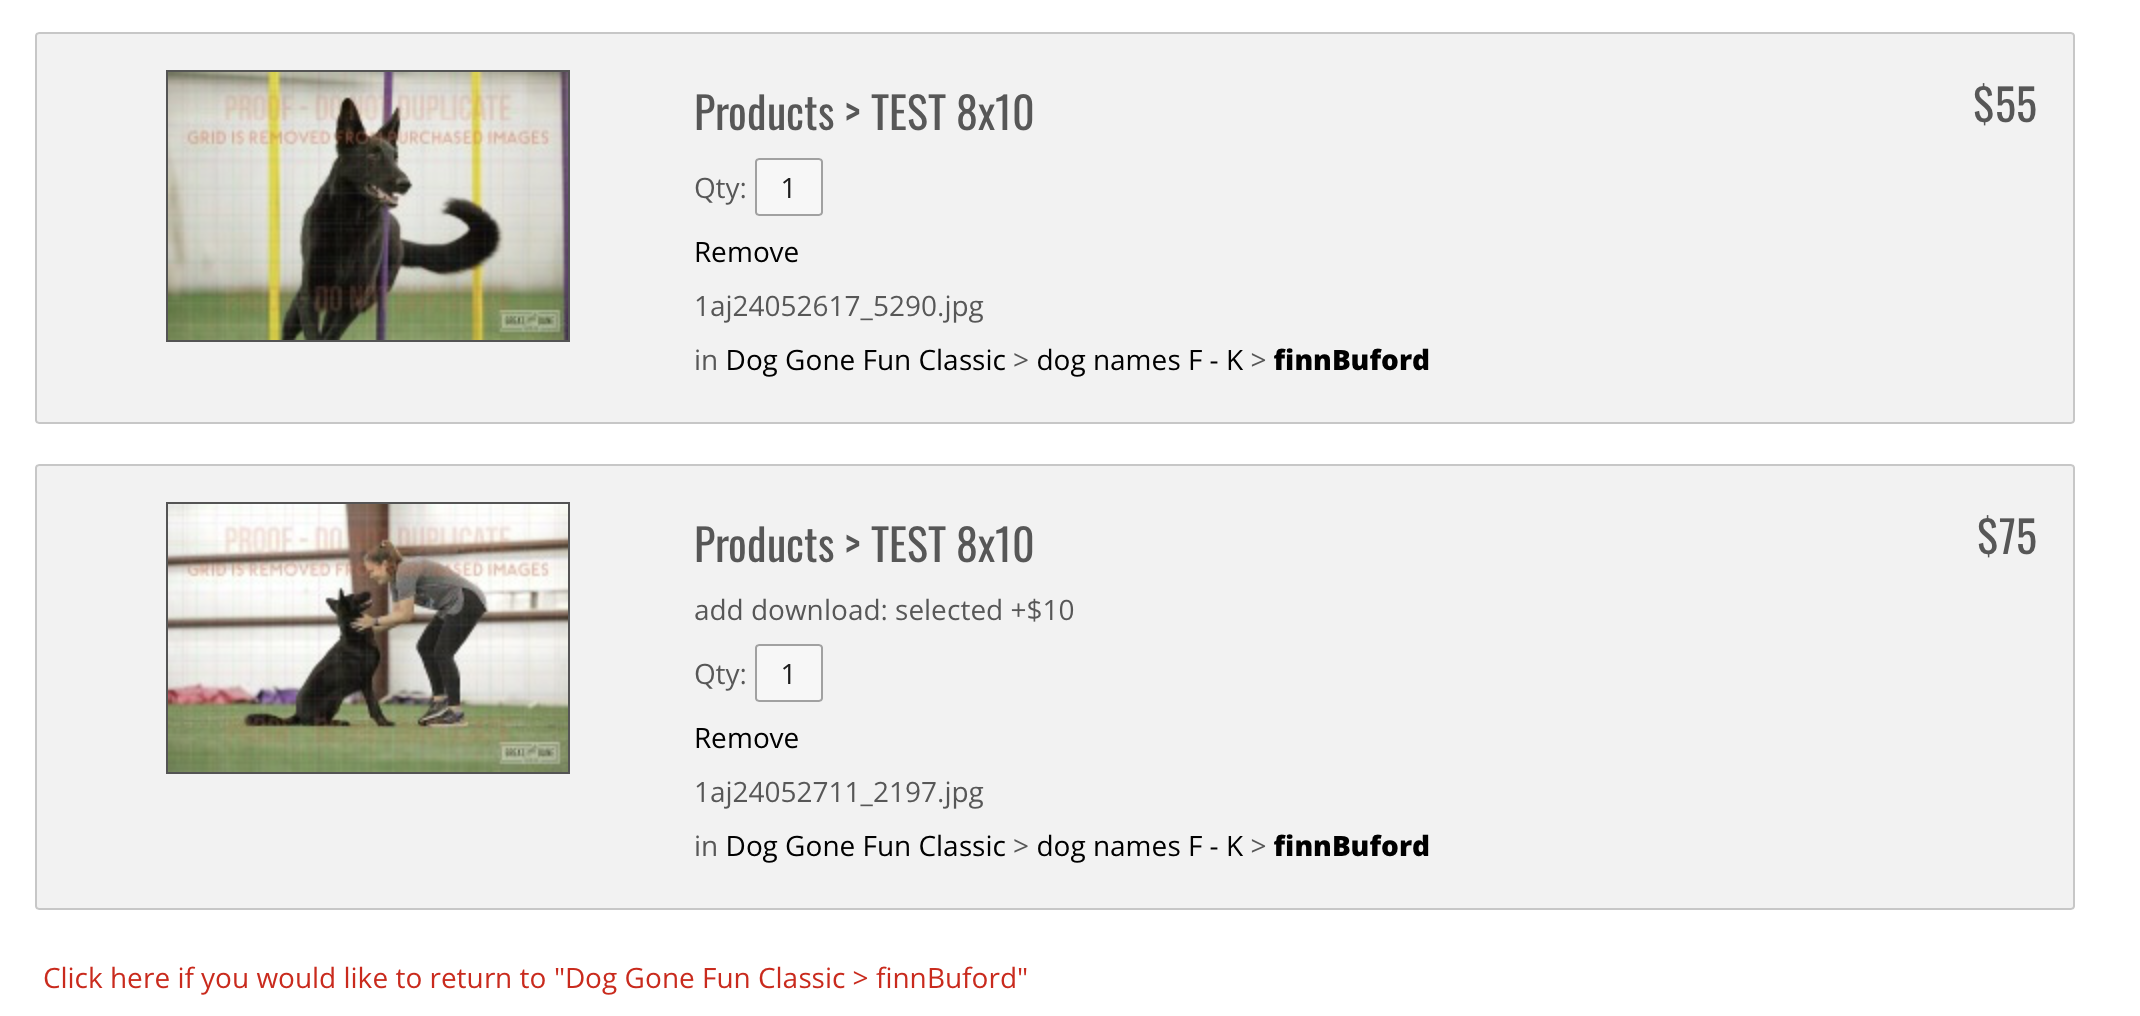Click the 'add download: selected +$10' text
Screen dimensions: 2140x1016
pyautogui.click(x=884, y=610)
